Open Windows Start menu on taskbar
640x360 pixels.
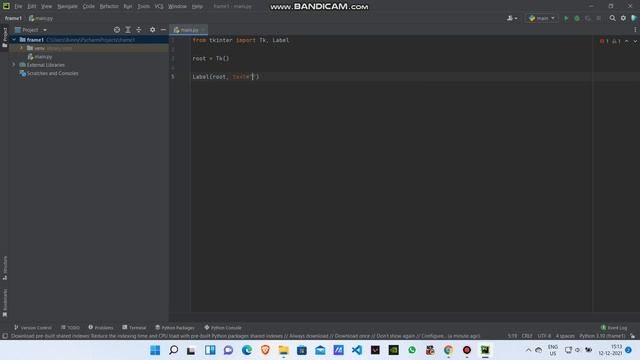tap(155, 350)
